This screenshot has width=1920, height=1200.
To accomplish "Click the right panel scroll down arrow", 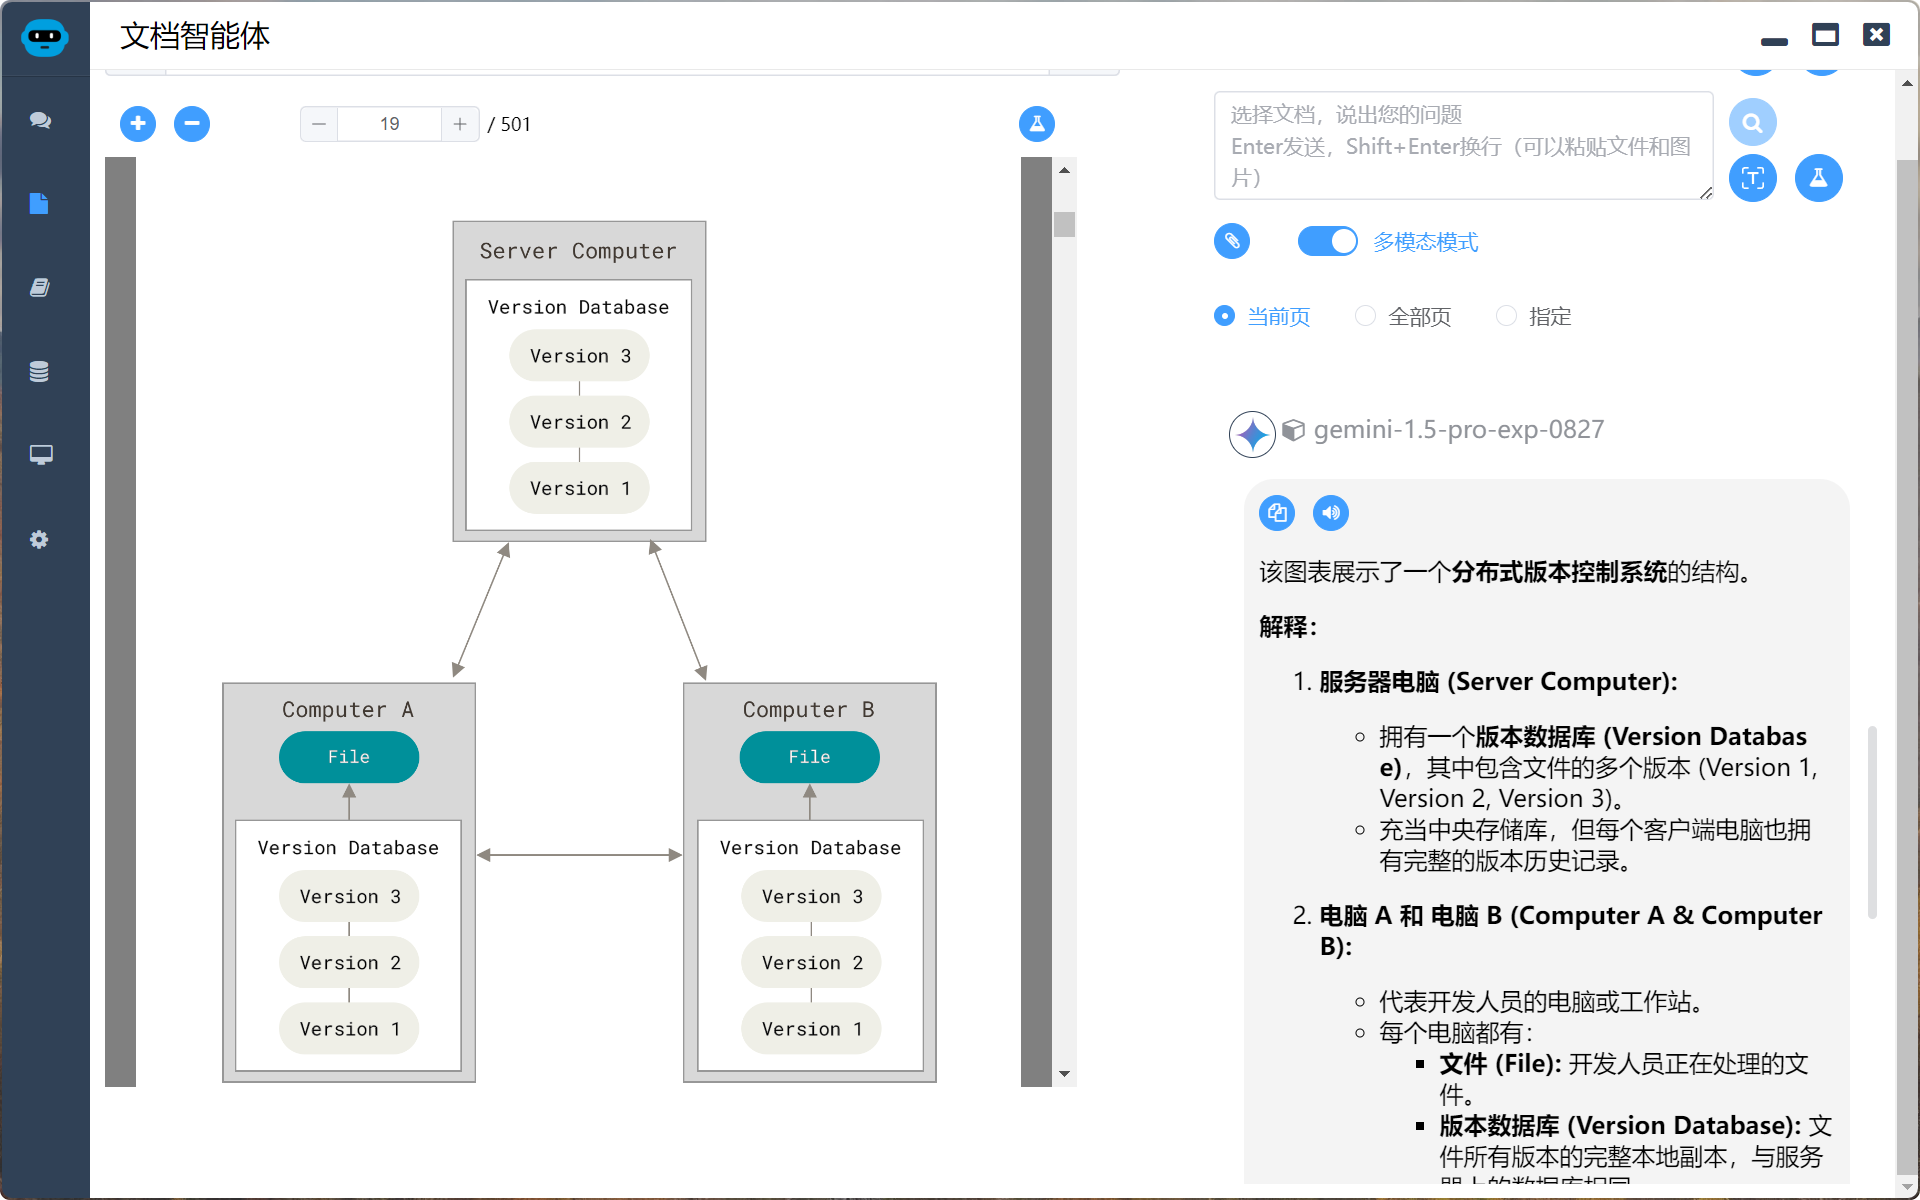I will pyautogui.click(x=1908, y=1188).
